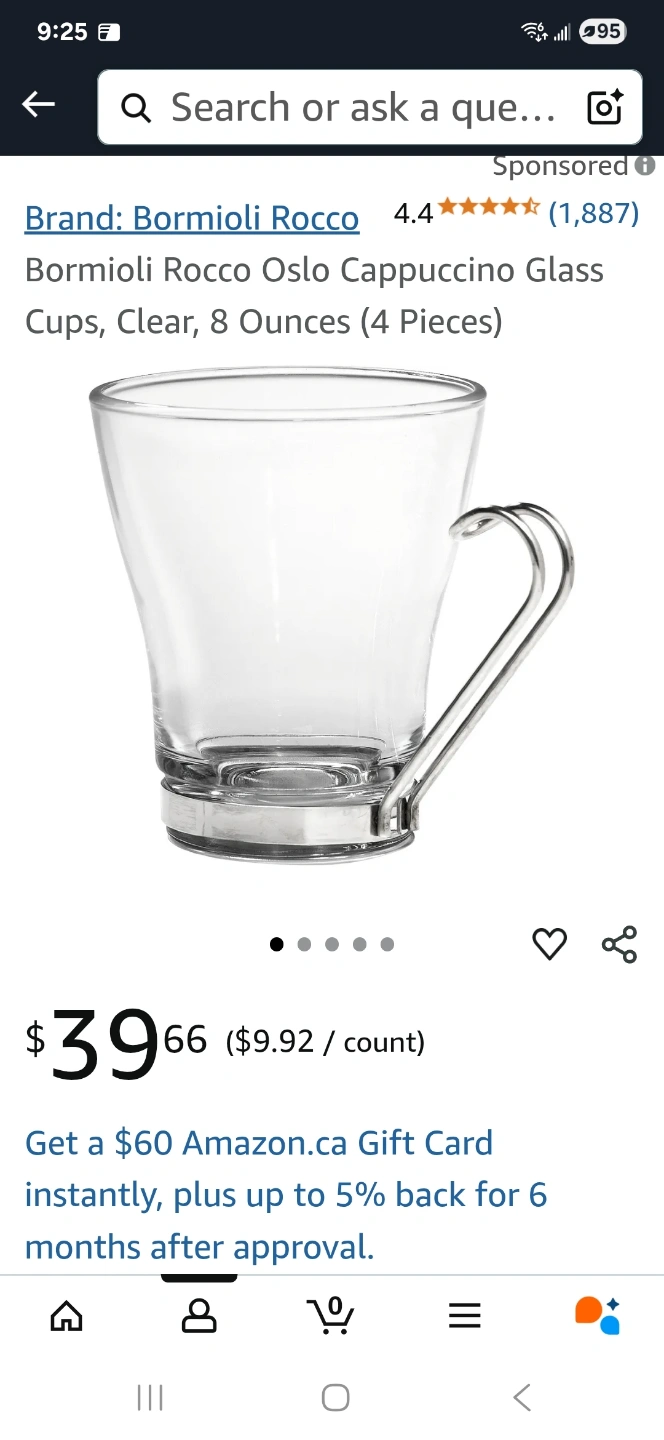Select the third image carousel dot
664x1440 pixels.
[x=332, y=944]
